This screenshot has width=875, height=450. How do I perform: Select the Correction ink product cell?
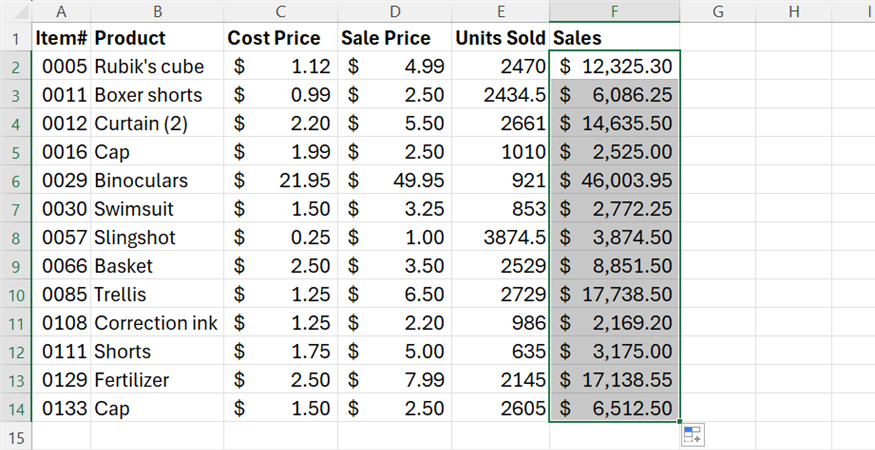click(157, 322)
